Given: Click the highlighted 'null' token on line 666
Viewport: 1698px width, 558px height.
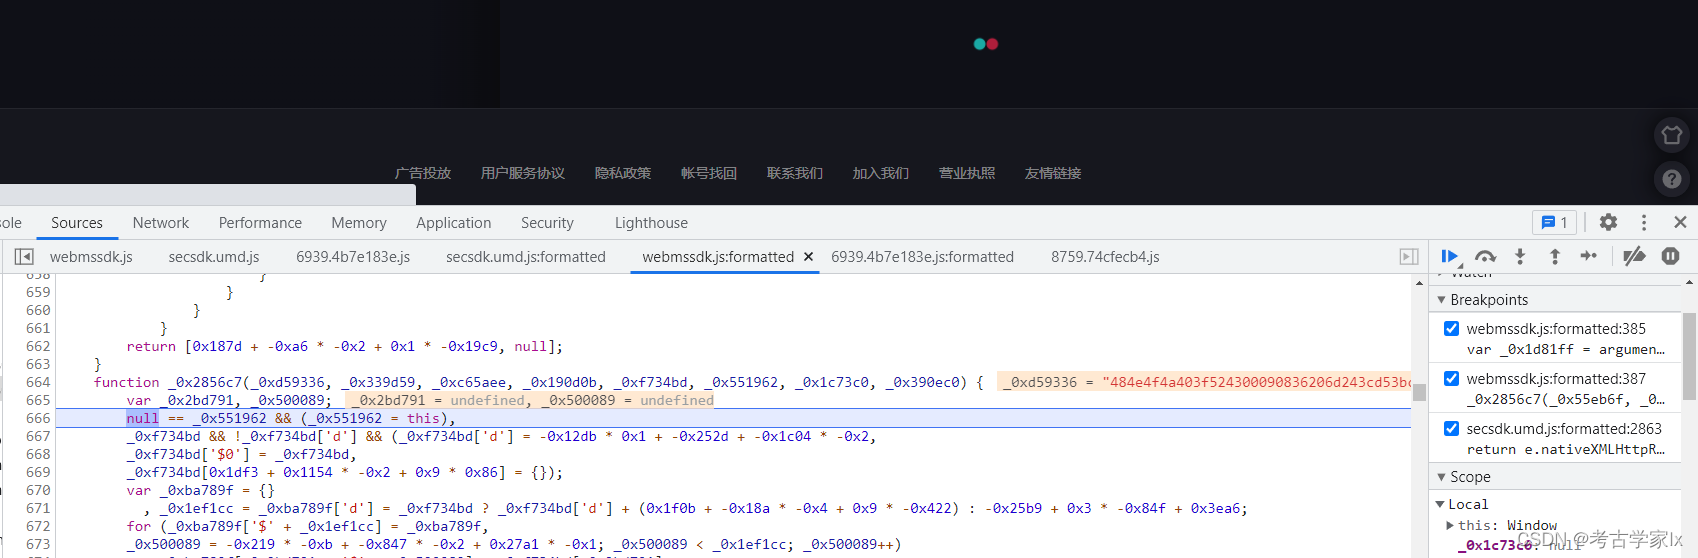Looking at the screenshot, I should [x=142, y=418].
